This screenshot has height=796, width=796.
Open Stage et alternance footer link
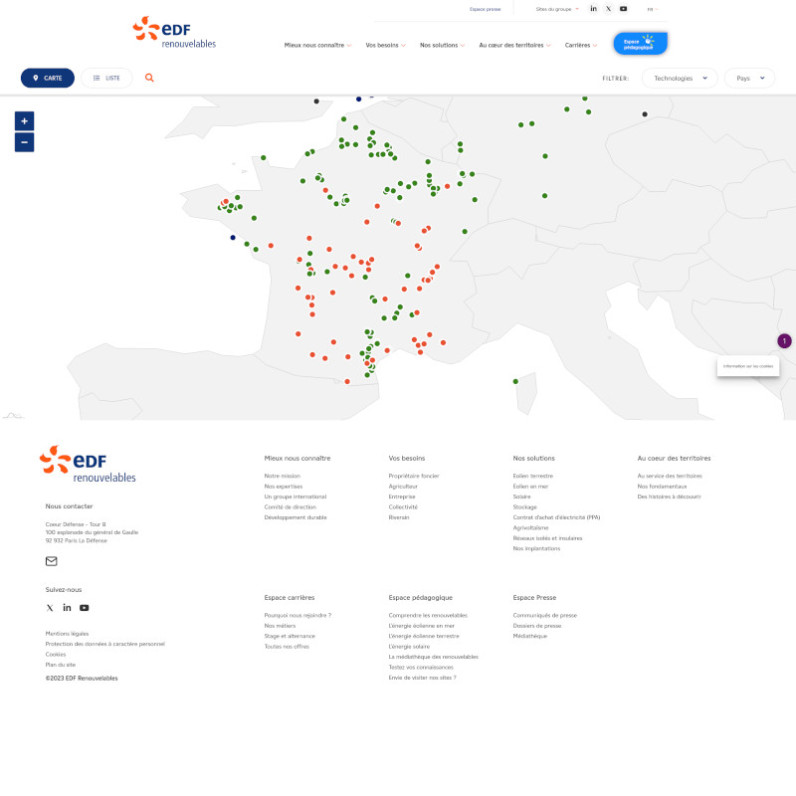pyautogui.click(x=289, y=636)
